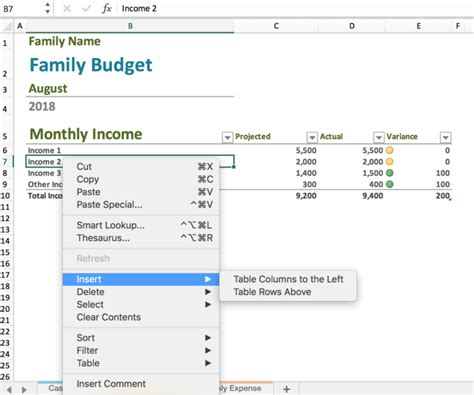Choose Copy from the context menu
The height and width of the screenshot is (395, 474).
141,179
